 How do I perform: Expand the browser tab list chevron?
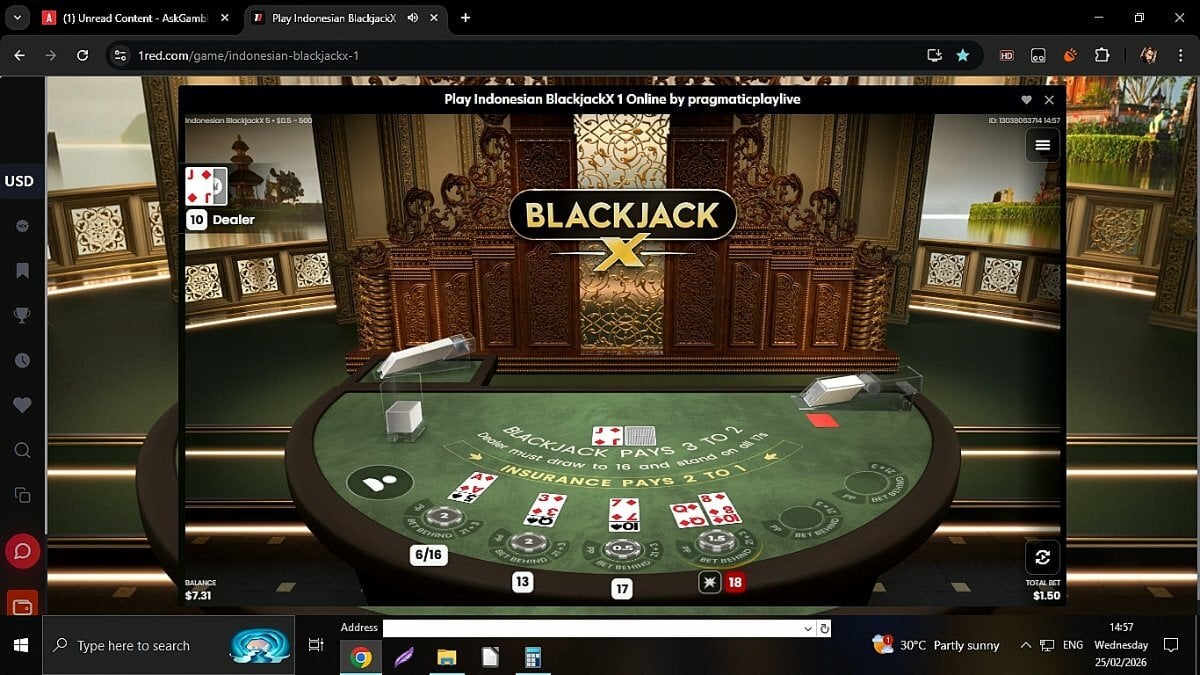[x=16, y=17]
